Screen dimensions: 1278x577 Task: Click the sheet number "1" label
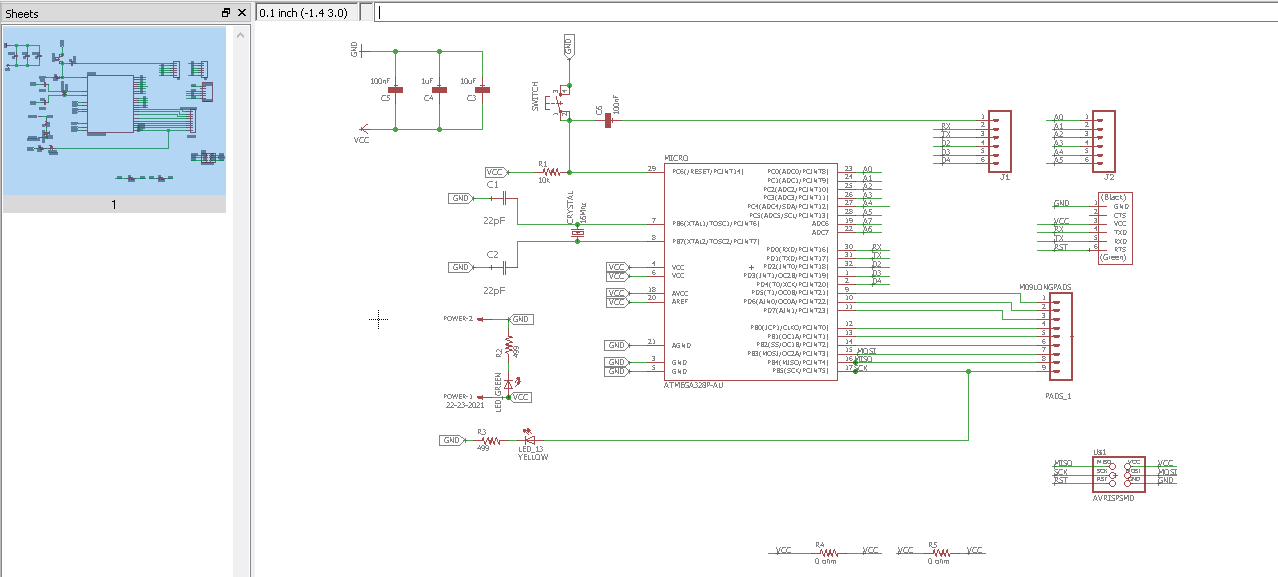pos(114,204)
